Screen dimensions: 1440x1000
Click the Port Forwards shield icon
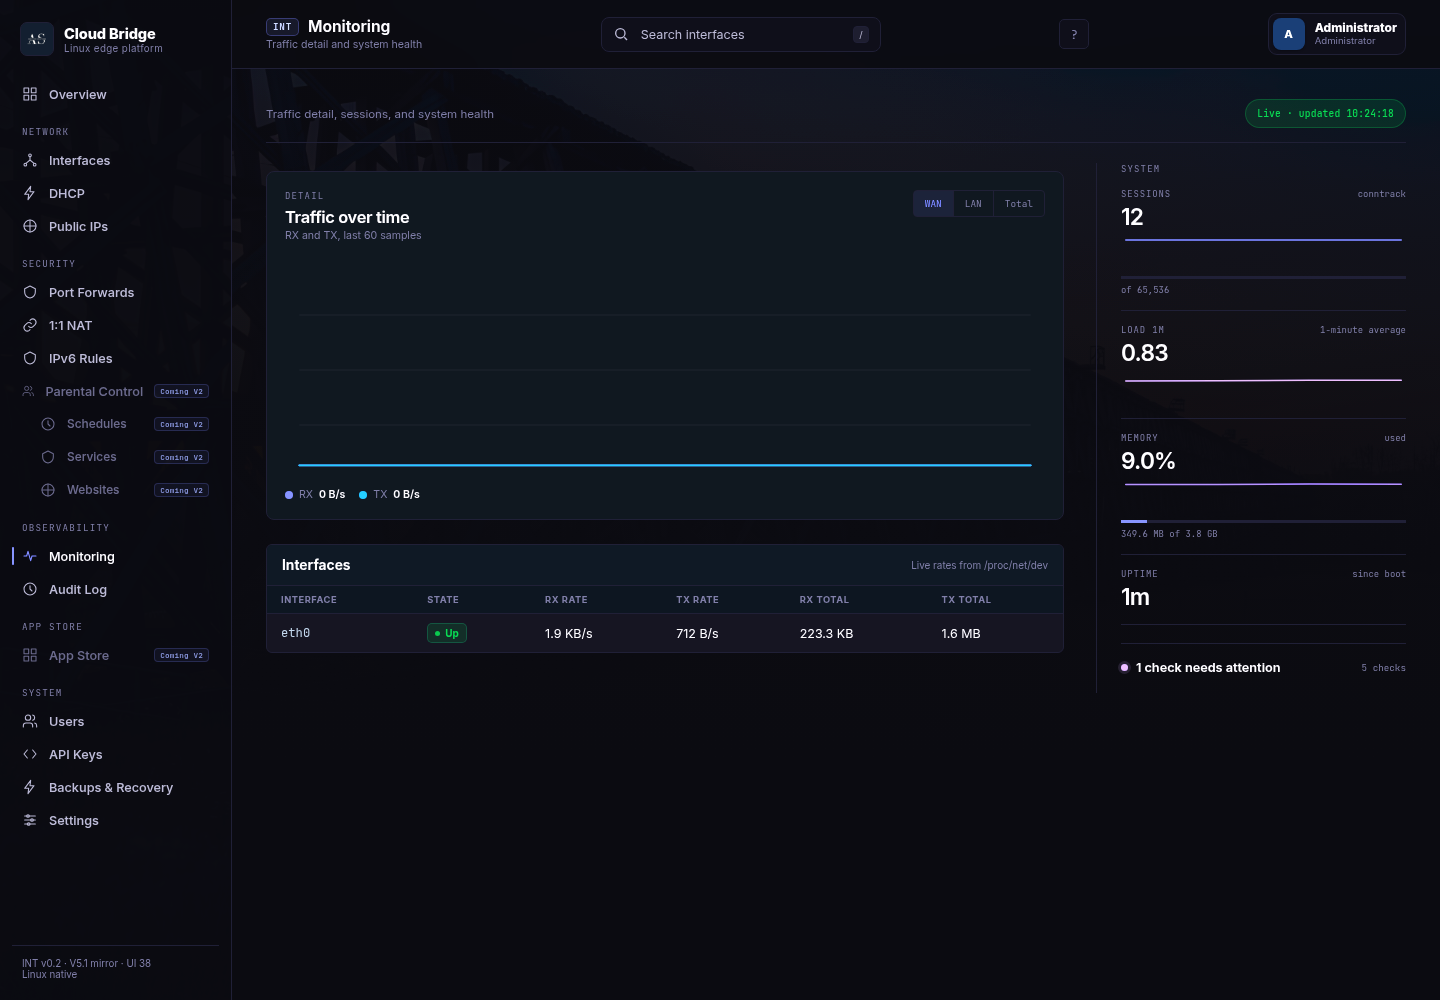click(x=30, y=292)
